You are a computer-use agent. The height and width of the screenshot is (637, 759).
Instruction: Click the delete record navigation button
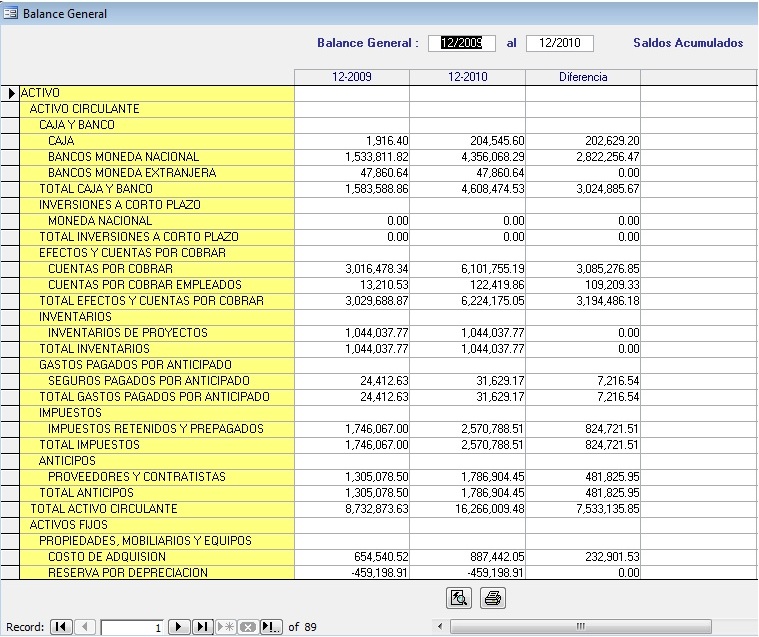(248, 627)
